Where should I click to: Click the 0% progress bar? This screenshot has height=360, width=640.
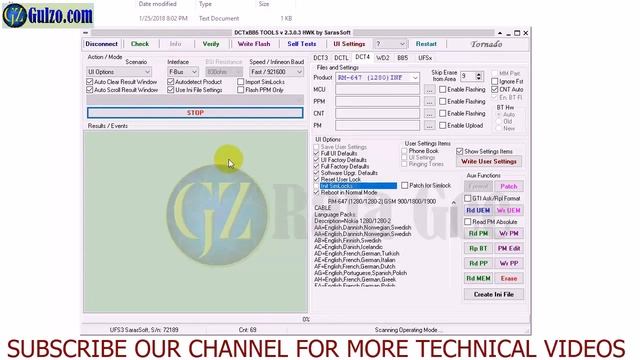[306, 319]
